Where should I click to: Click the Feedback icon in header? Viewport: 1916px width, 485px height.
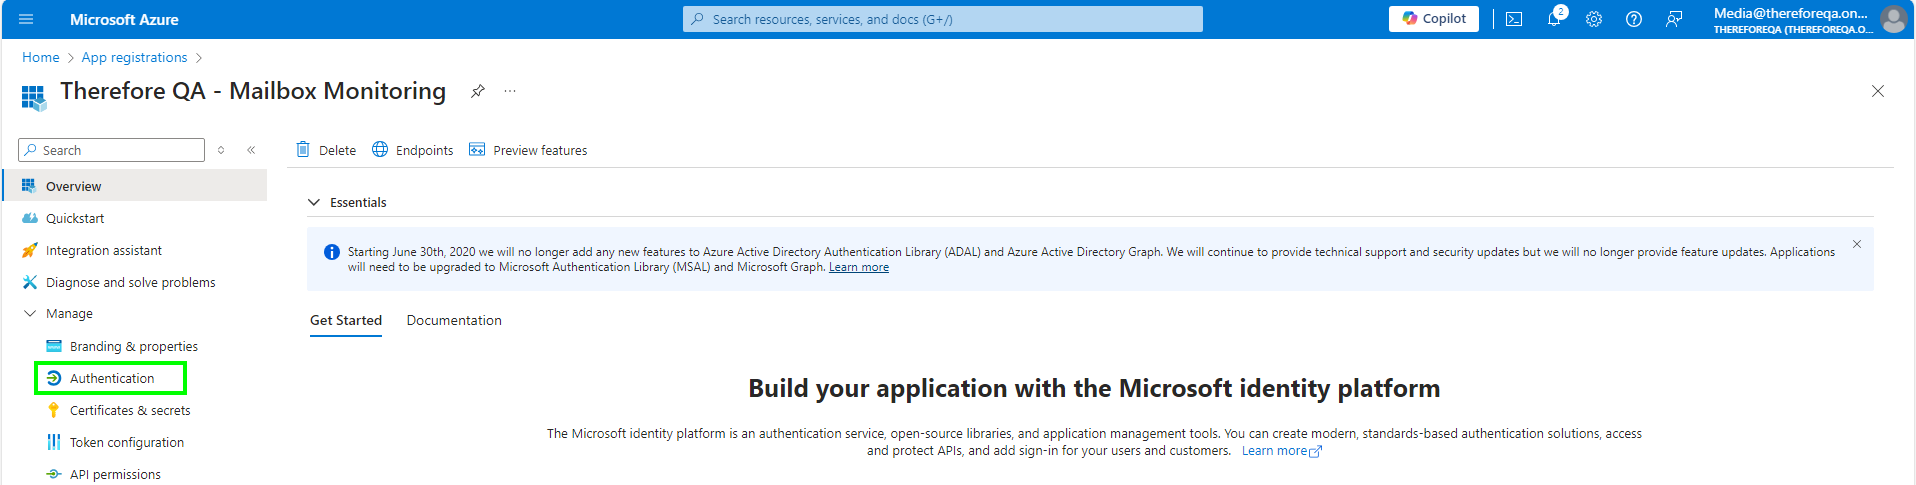1674,19
